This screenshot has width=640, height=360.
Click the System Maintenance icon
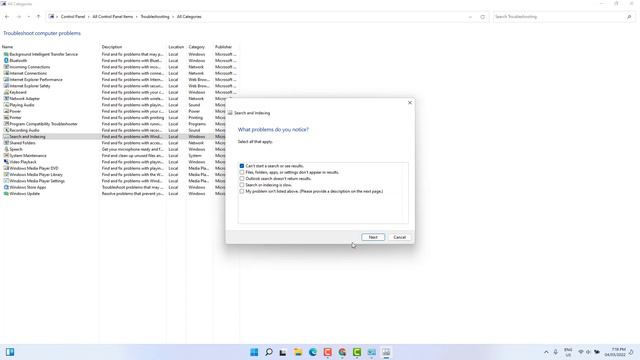tap(6, 156)
